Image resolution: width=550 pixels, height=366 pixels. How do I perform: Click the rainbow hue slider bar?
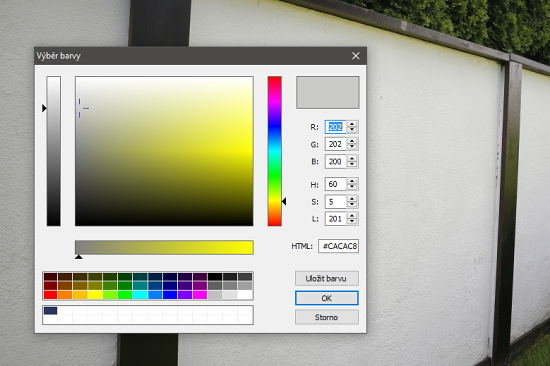[275, 151]
